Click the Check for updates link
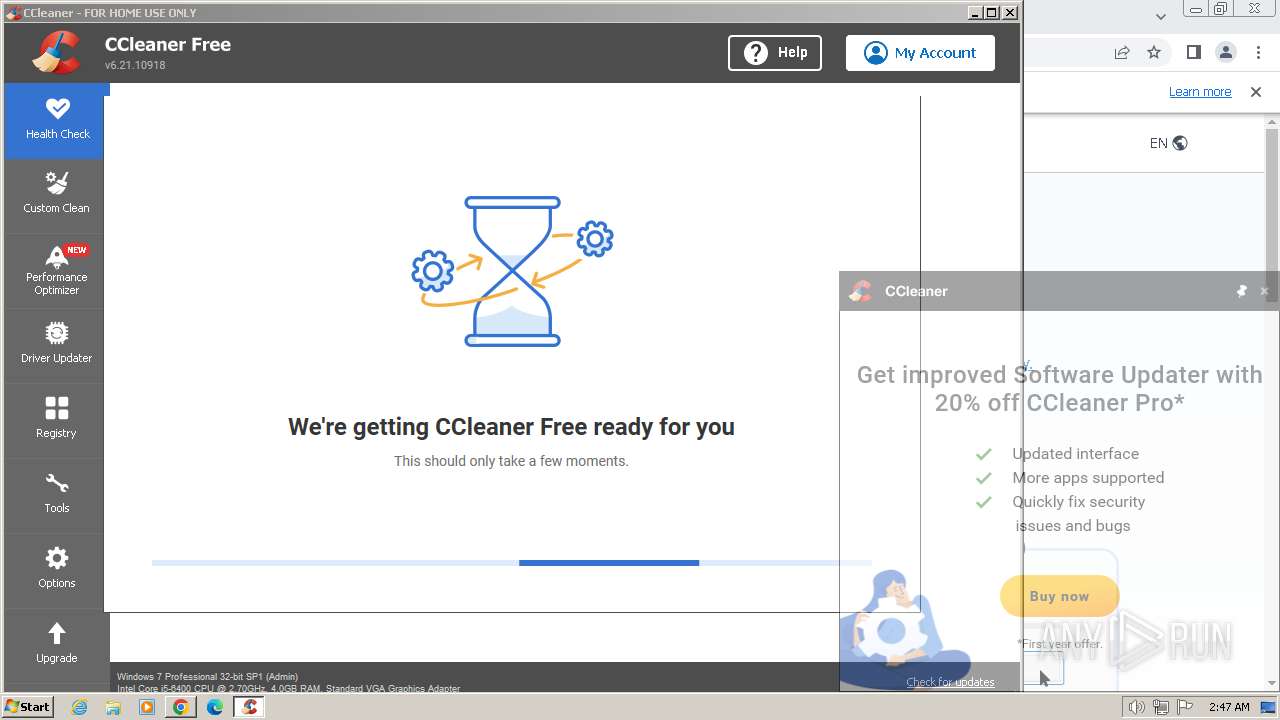Image resolution: width=1280 pixels, height=720 pixels. coord(950,682)
